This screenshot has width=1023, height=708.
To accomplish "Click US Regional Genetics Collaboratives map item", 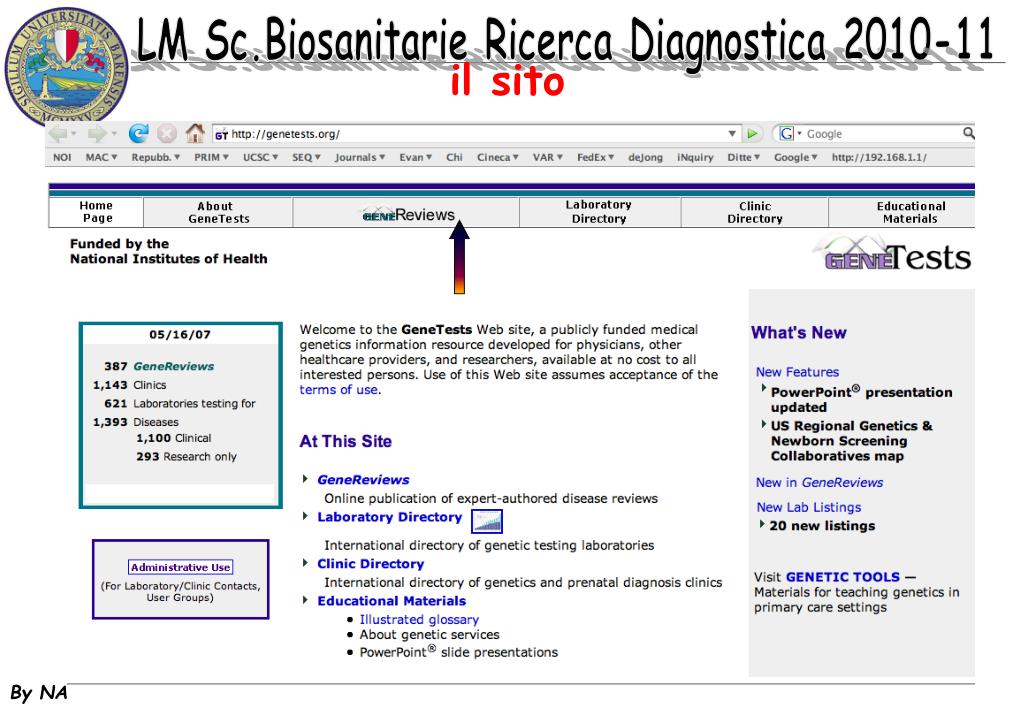I will [x=851, y=440].
